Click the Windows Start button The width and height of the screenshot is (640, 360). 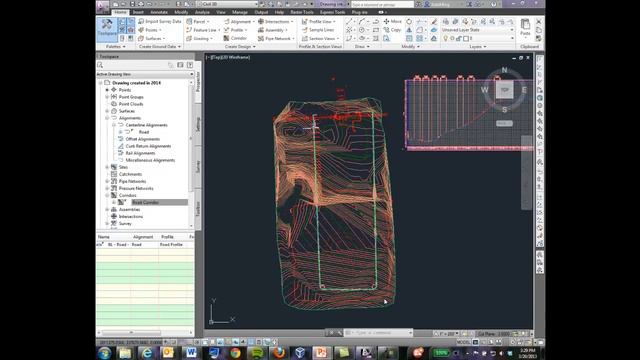(x=104, y=353)
